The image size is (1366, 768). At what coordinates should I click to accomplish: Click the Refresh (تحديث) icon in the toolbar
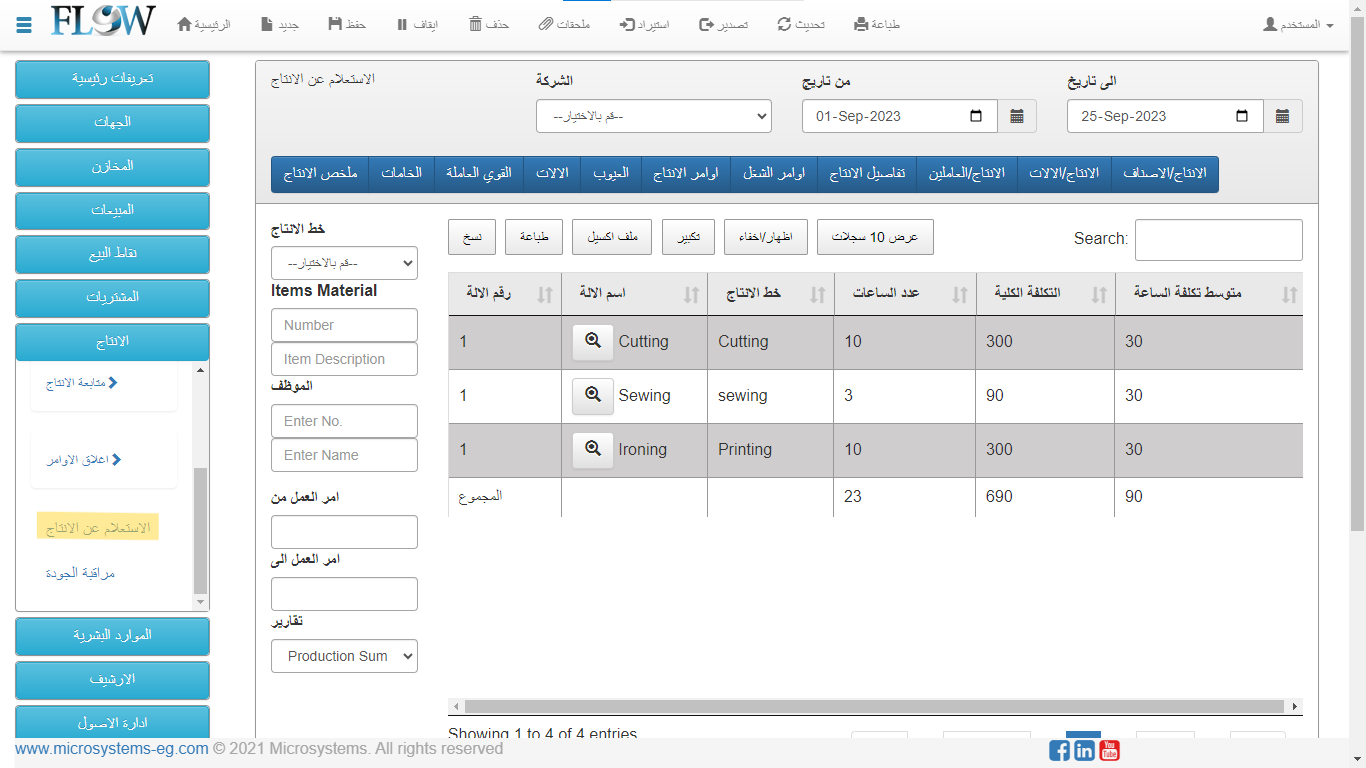click(785, 24)
